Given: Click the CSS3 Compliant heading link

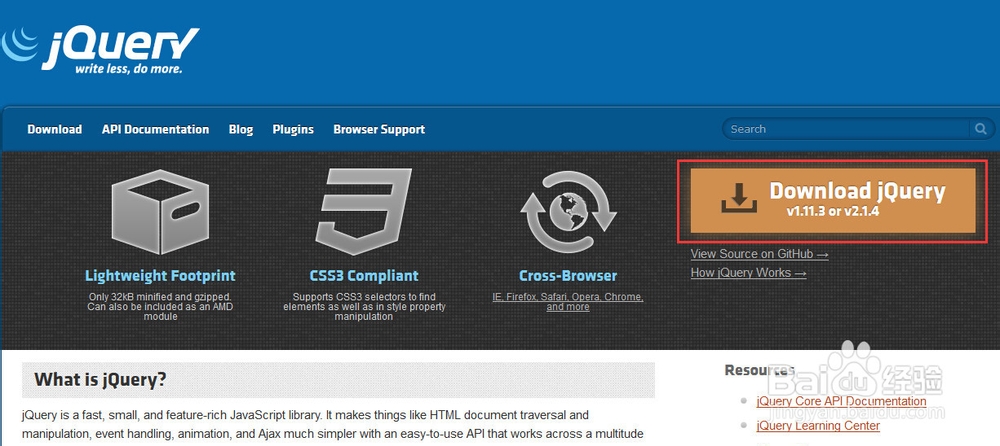Looking at the screenshot, I should coord(364,276).
